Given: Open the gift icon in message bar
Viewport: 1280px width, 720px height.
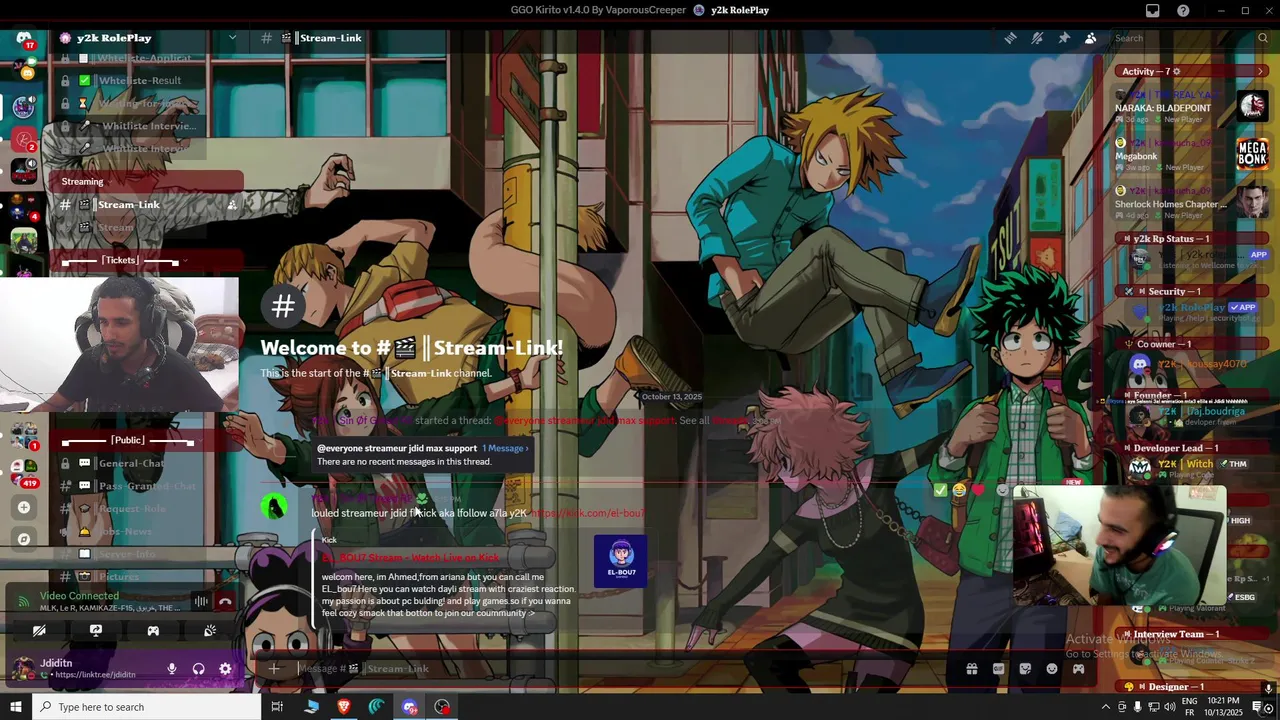Looking at the screenshot, I should point(971,669).
